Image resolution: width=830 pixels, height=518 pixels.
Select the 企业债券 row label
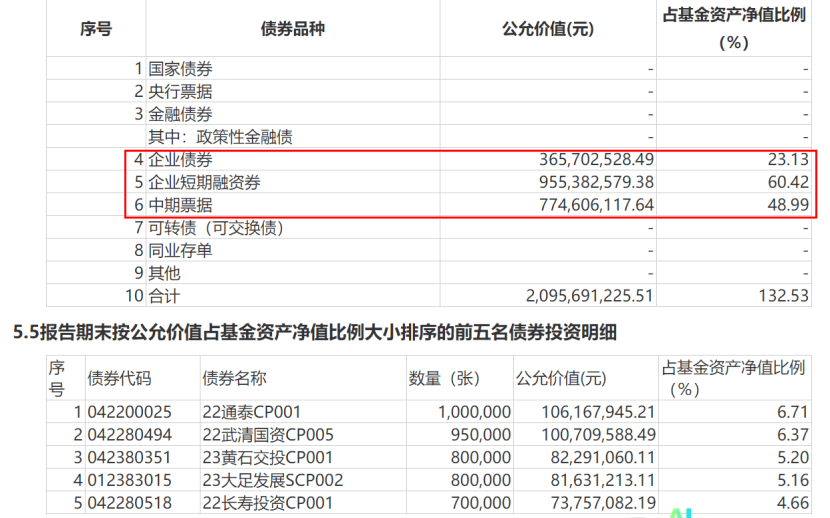click(180, 160)
